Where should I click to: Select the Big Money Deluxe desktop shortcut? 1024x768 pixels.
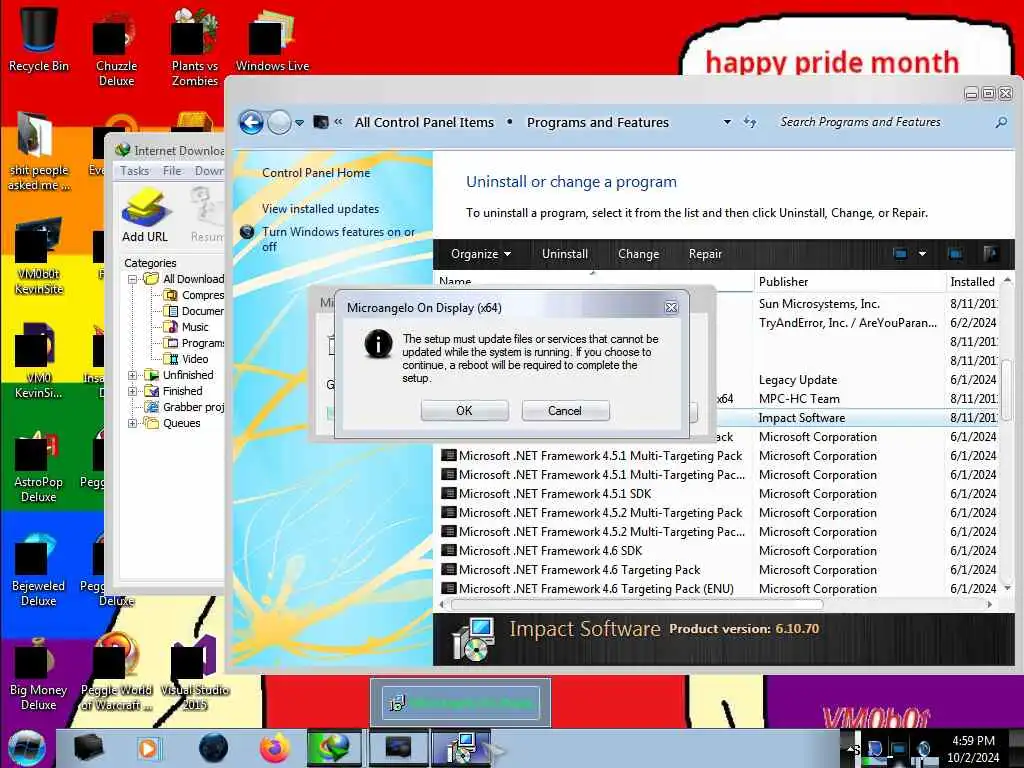[x=39, y=674]
